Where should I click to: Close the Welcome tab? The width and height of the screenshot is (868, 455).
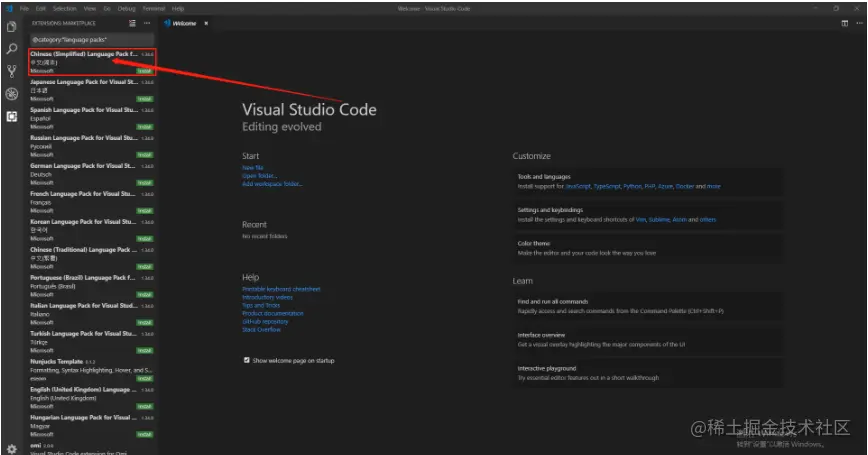pyautogui.click(x=206, y=23)
